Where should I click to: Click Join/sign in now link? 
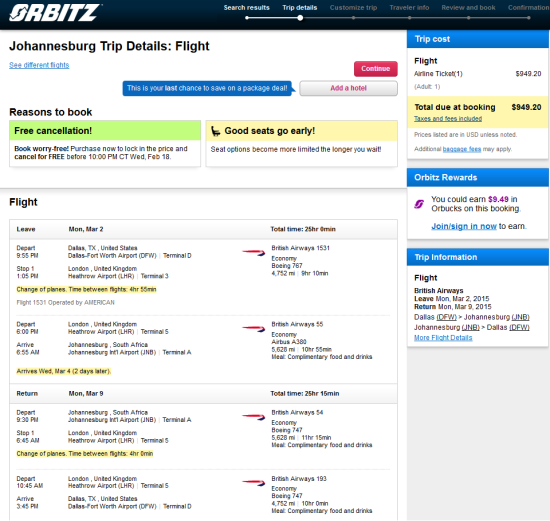(x=464, y=226)
